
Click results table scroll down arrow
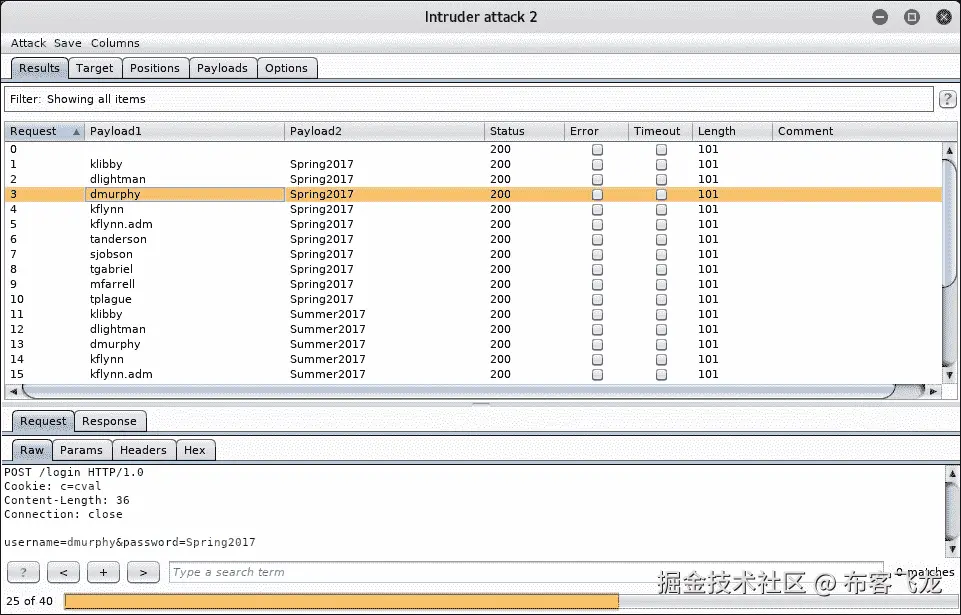click(x=949, y=375)
